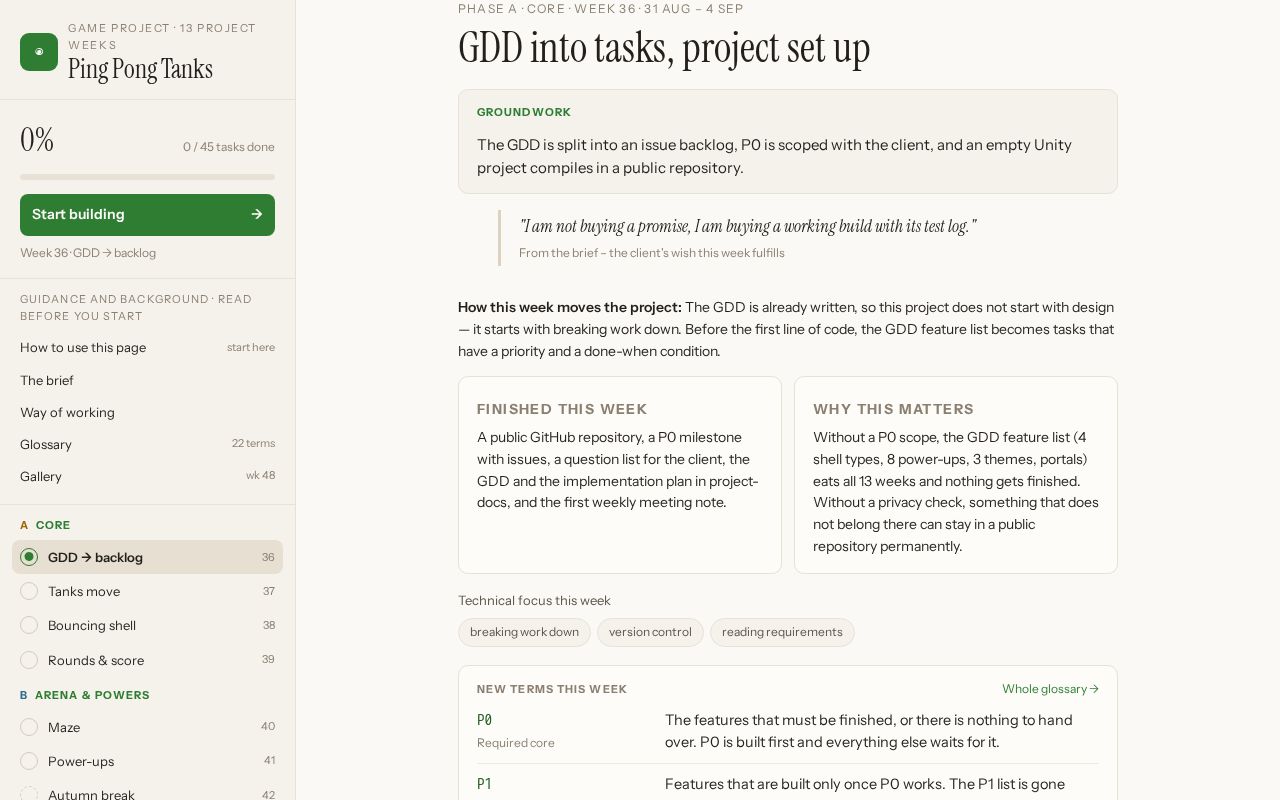Click the 0% progress figure
1280x800 pixels.
click(x=37, y=140)
